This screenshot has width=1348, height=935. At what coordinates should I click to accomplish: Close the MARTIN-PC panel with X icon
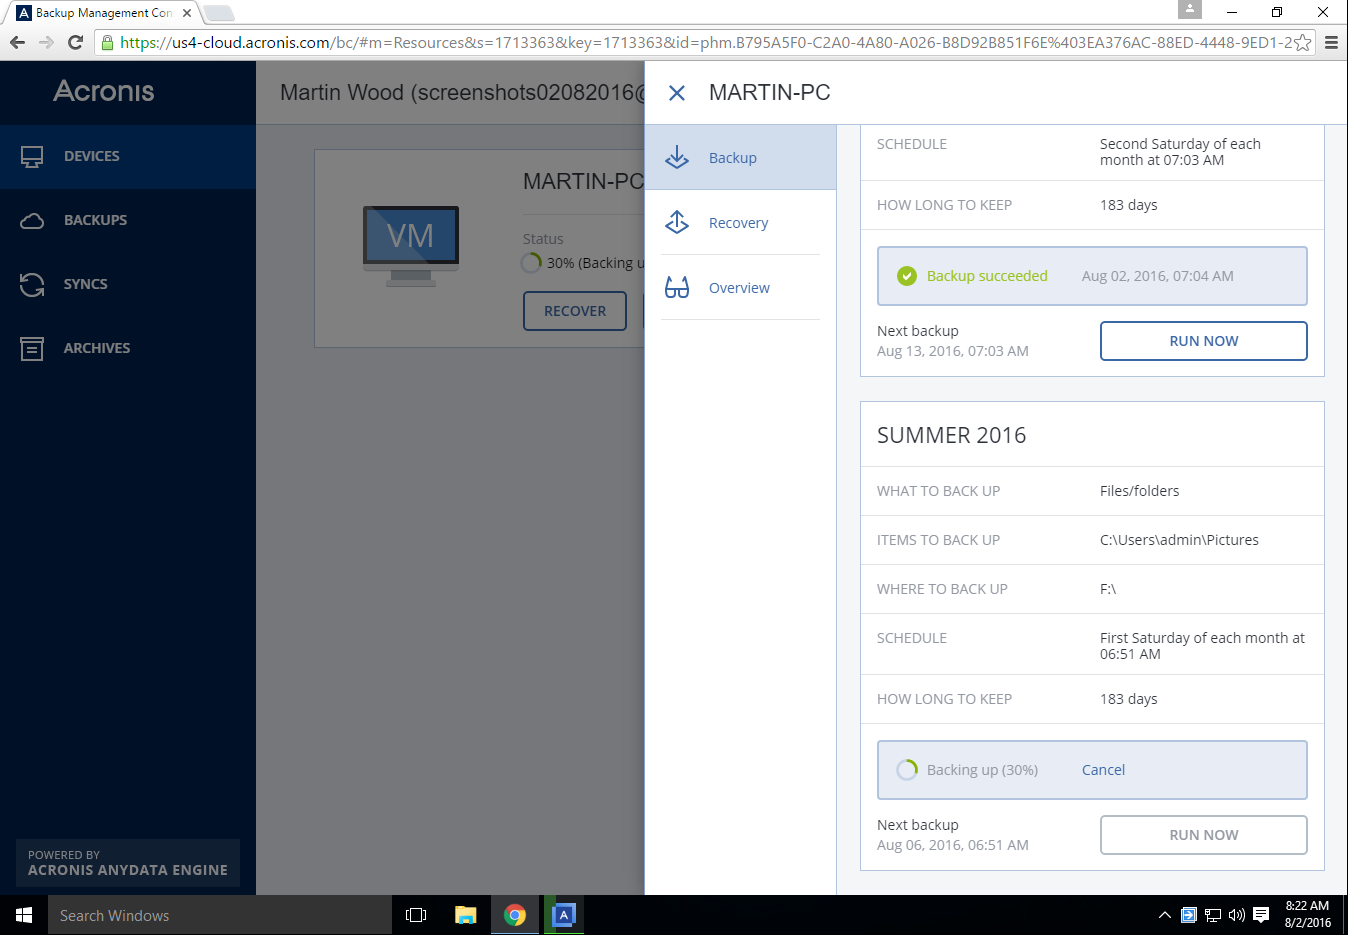[x=677, y=93]
